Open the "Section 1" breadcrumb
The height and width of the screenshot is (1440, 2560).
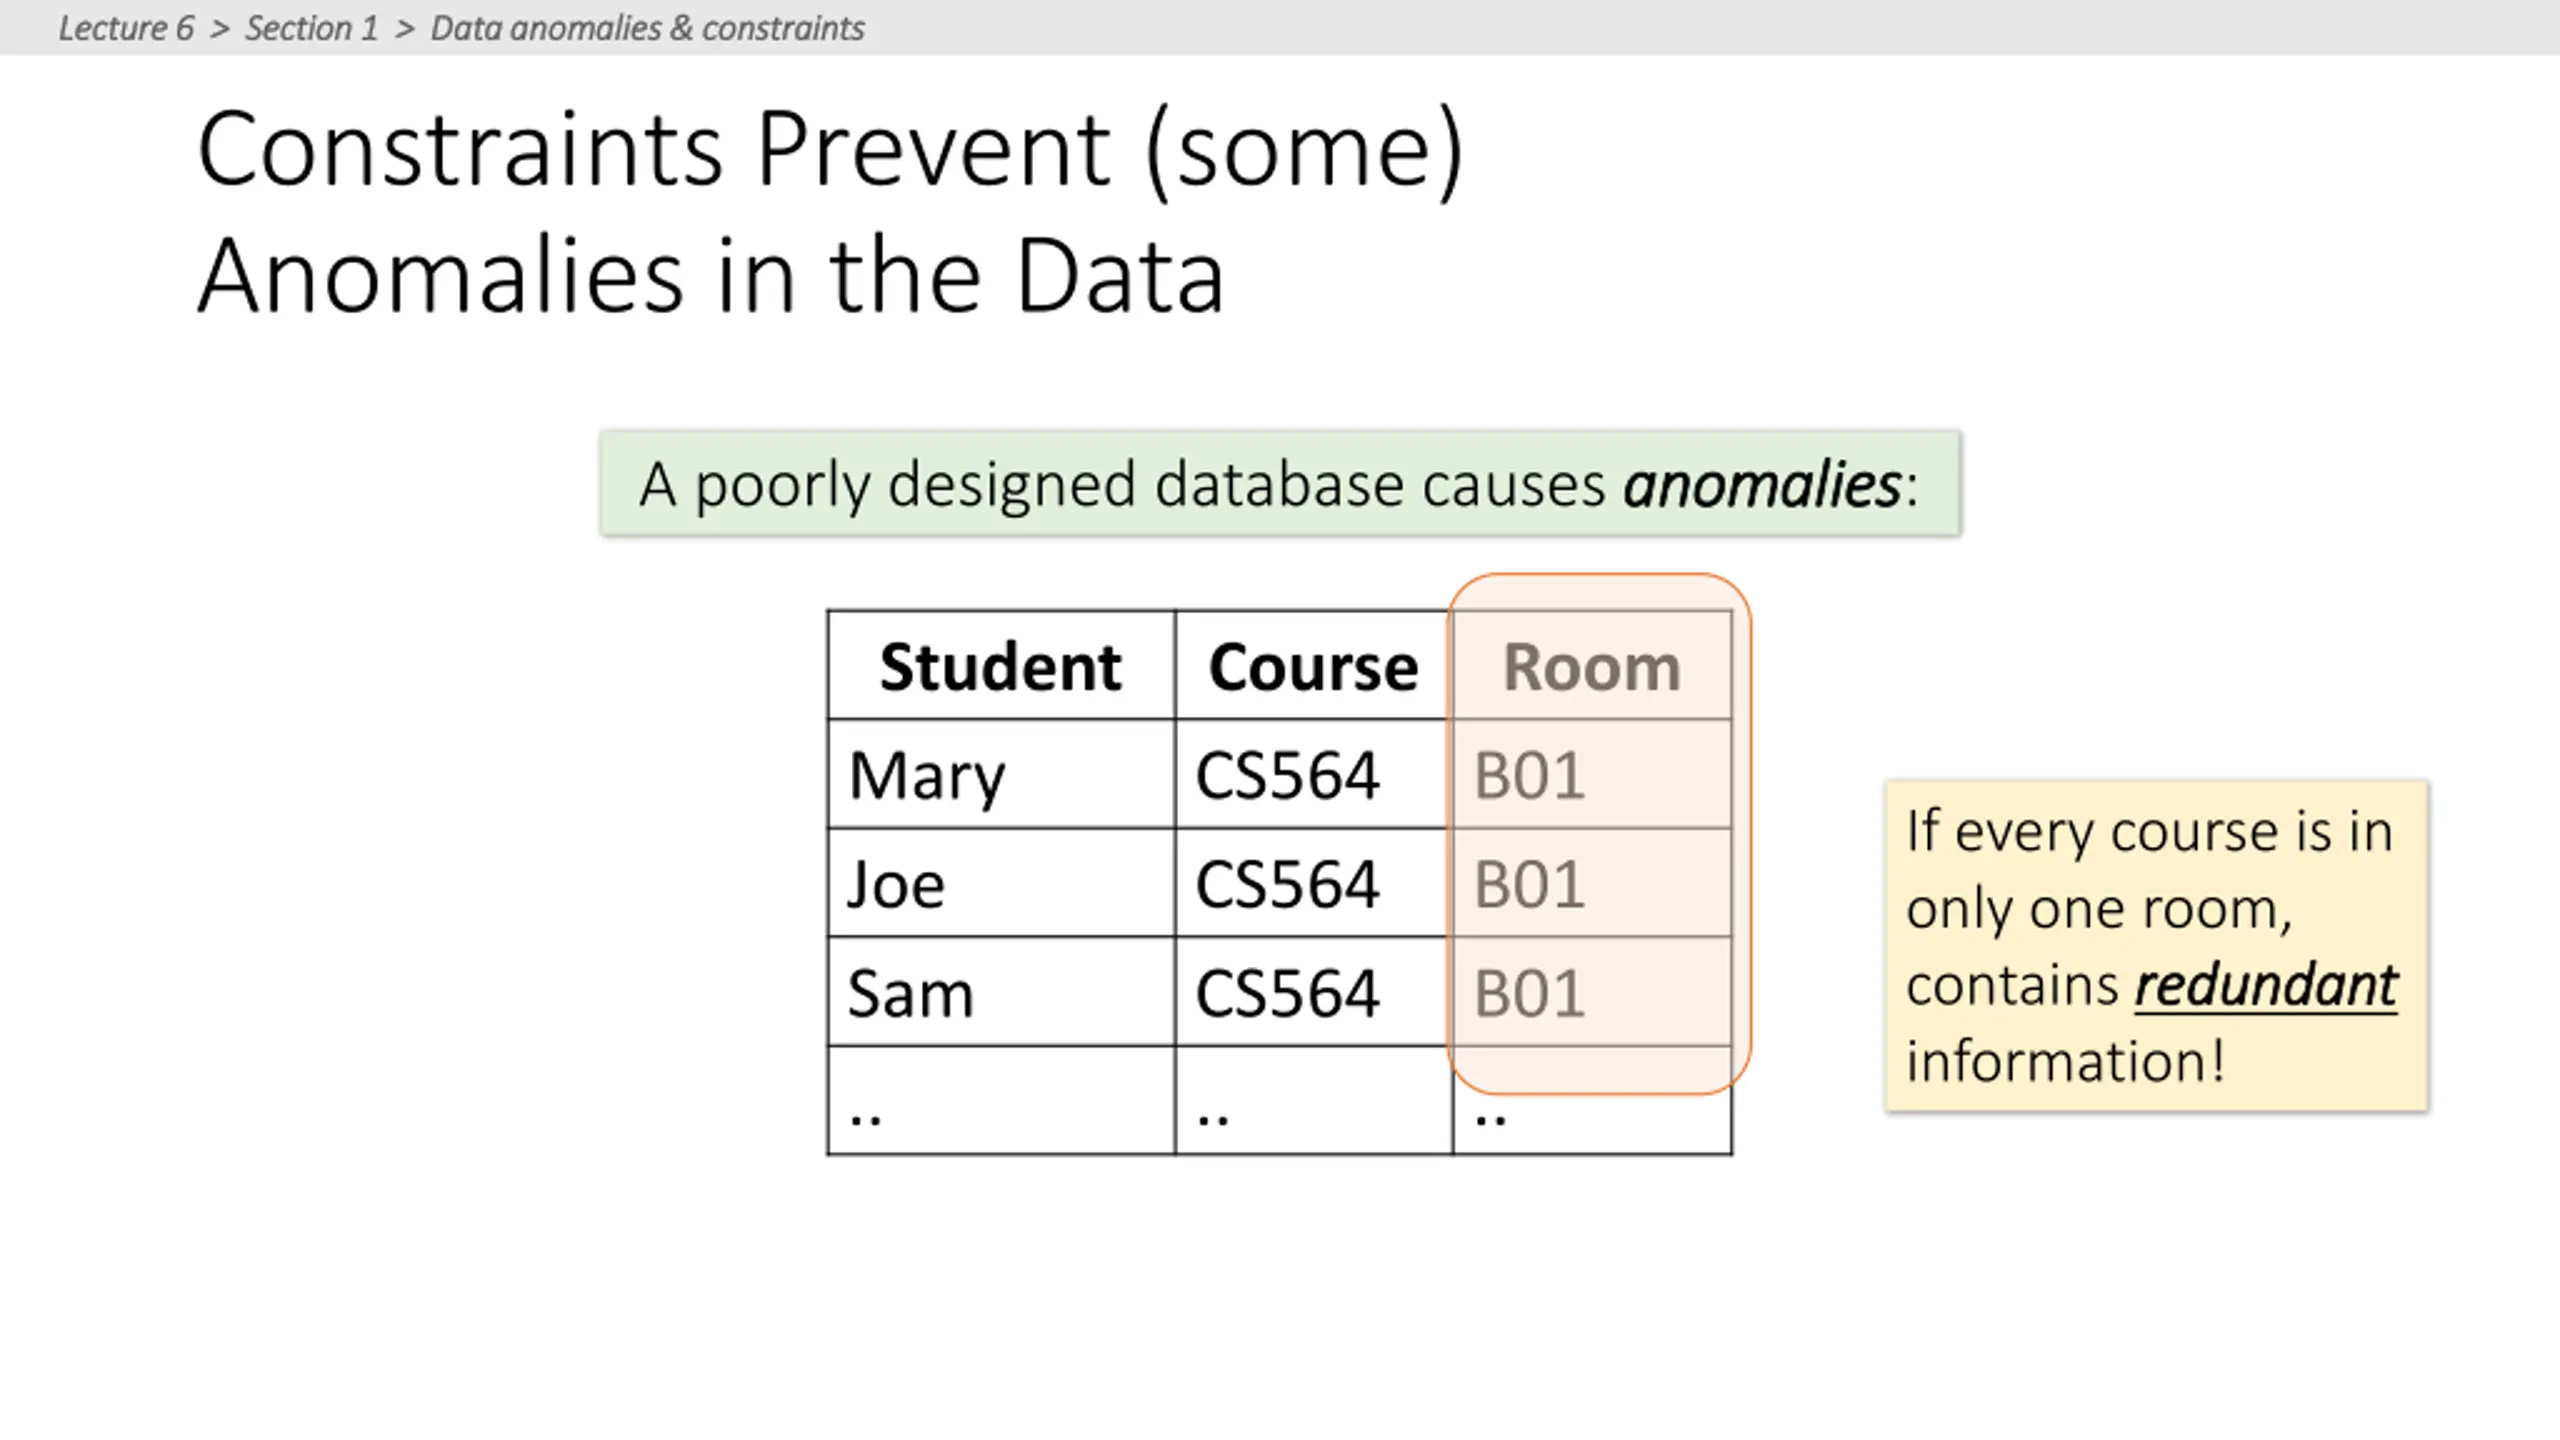click(x=312, y=28)
